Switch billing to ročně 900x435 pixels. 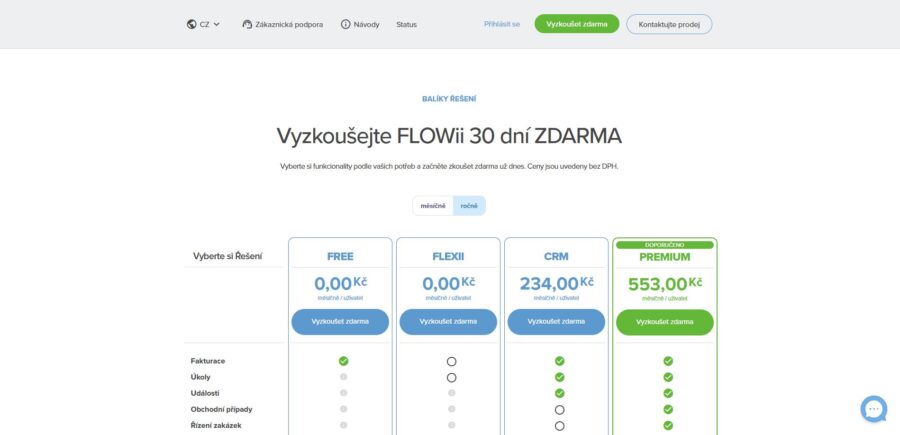(x=469, y=205)
